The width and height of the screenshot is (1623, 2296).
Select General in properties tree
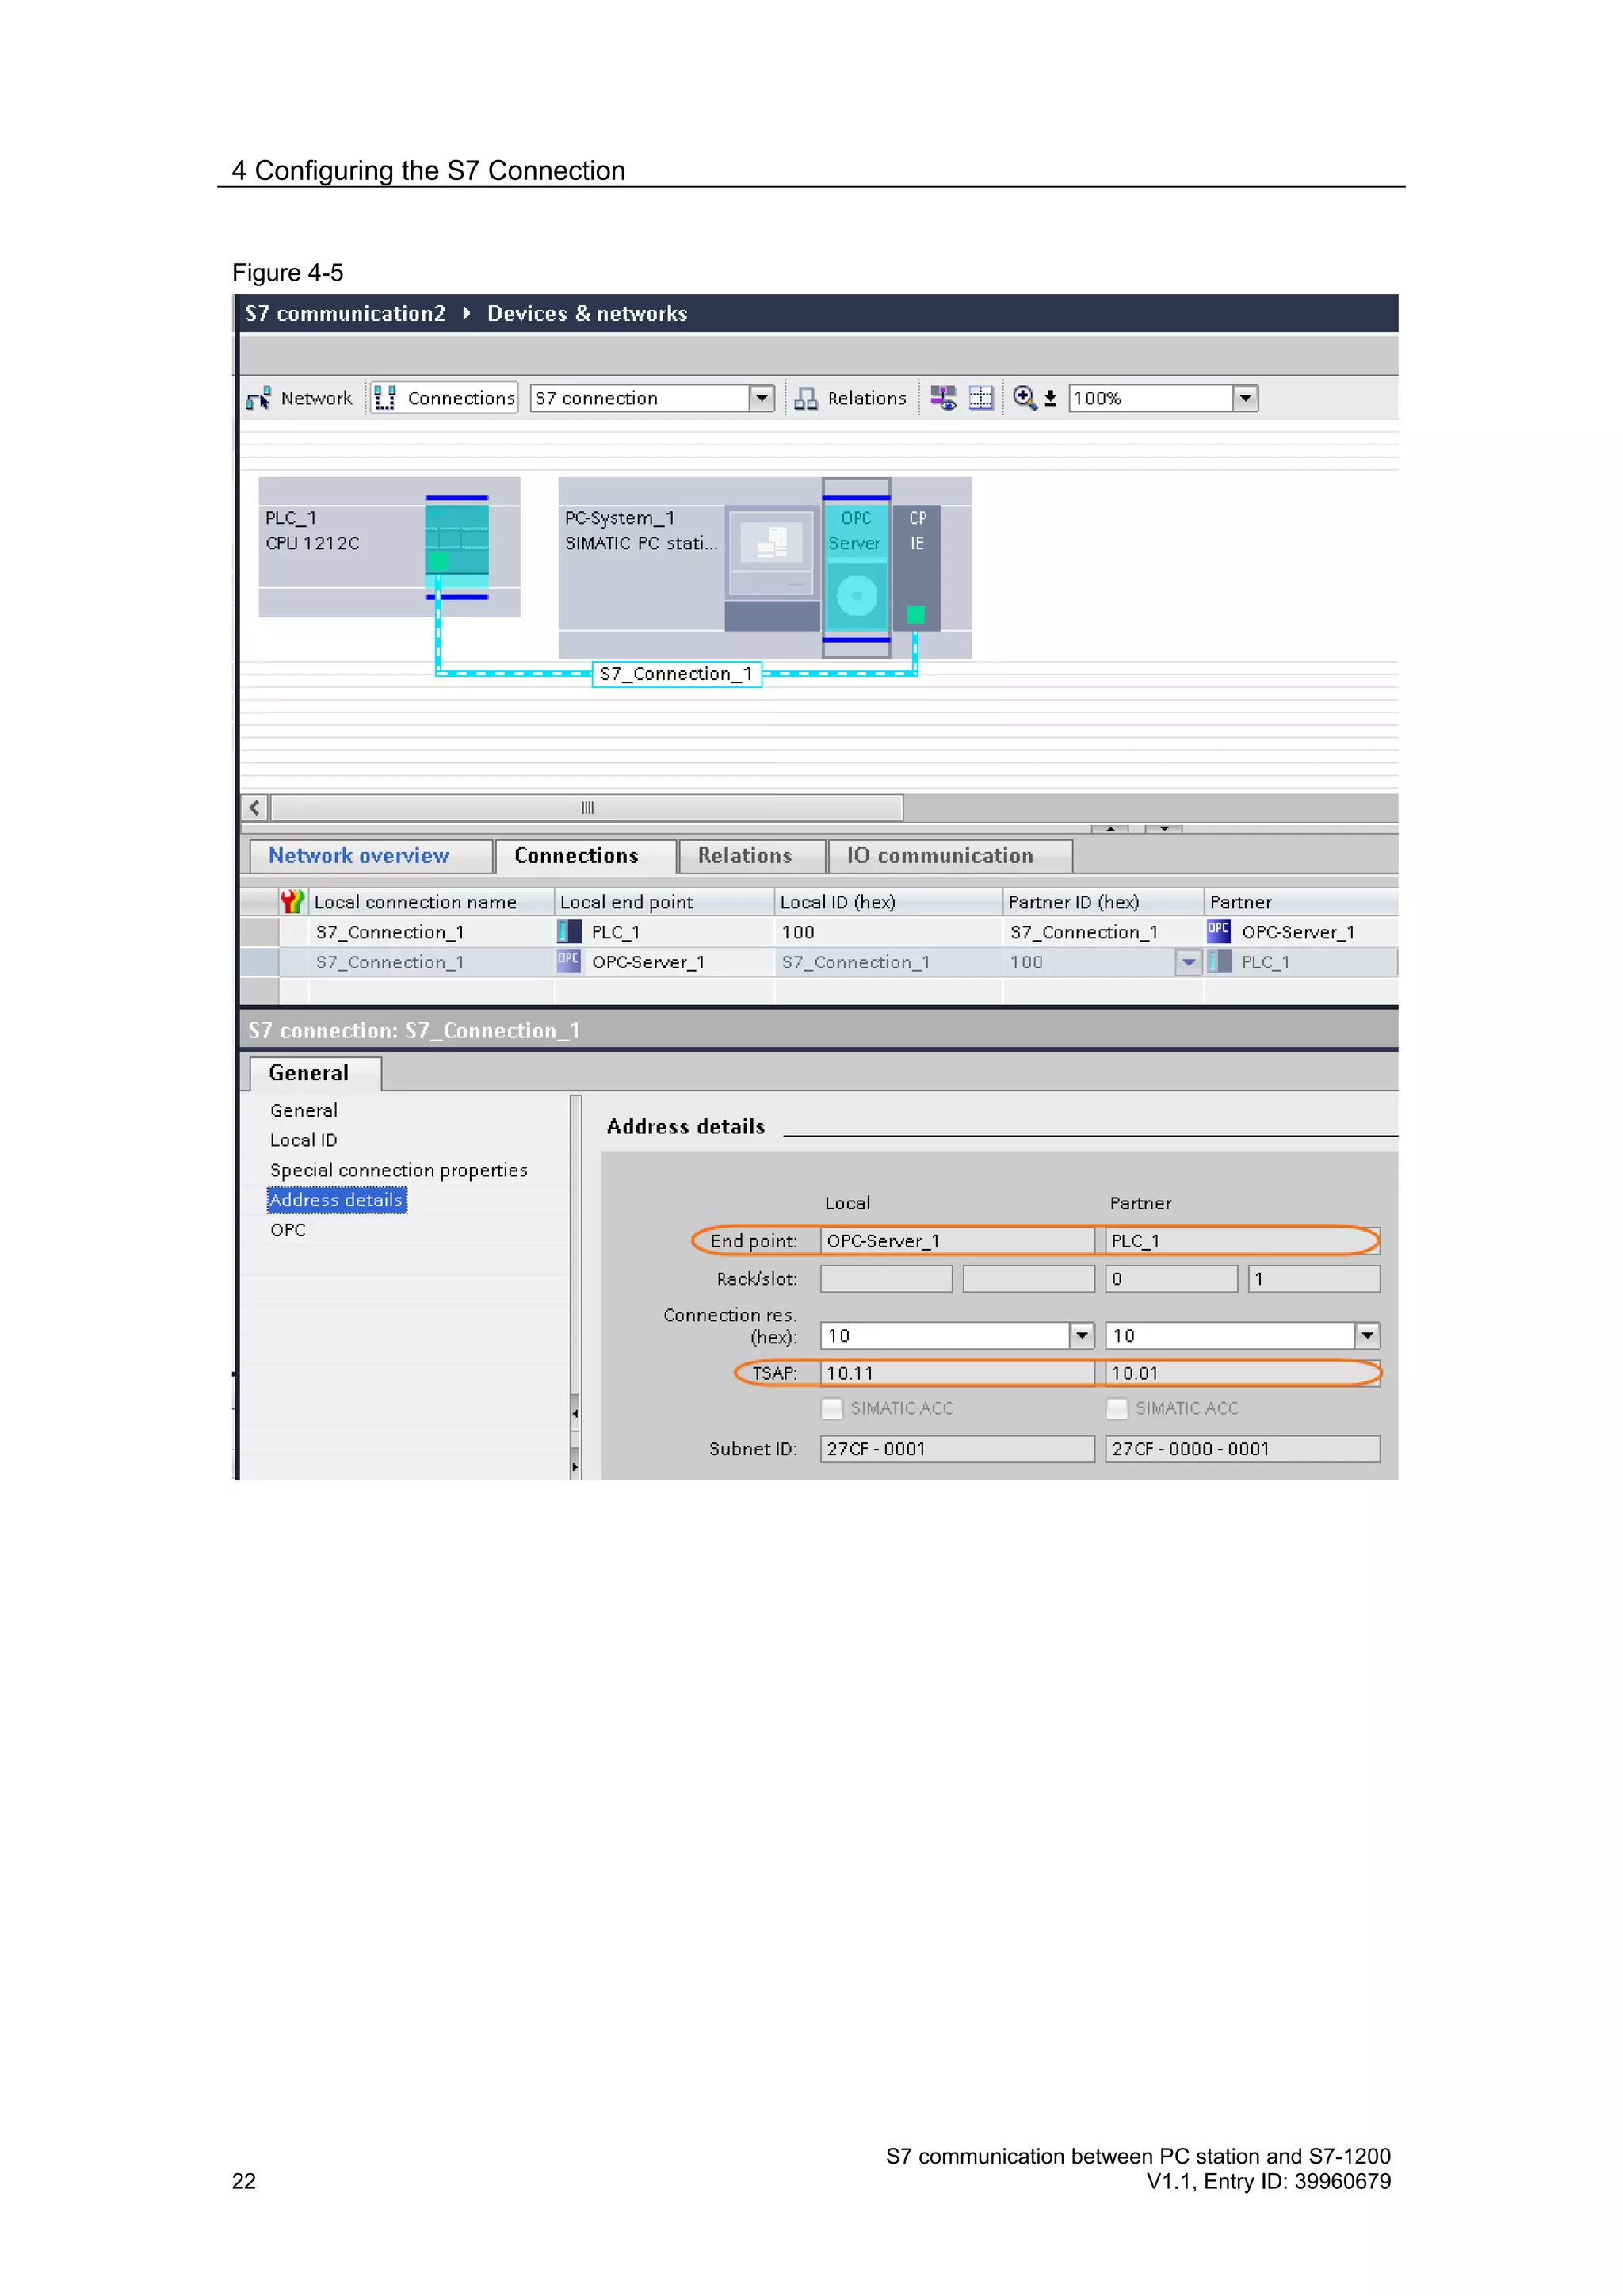coord(303,1110)
